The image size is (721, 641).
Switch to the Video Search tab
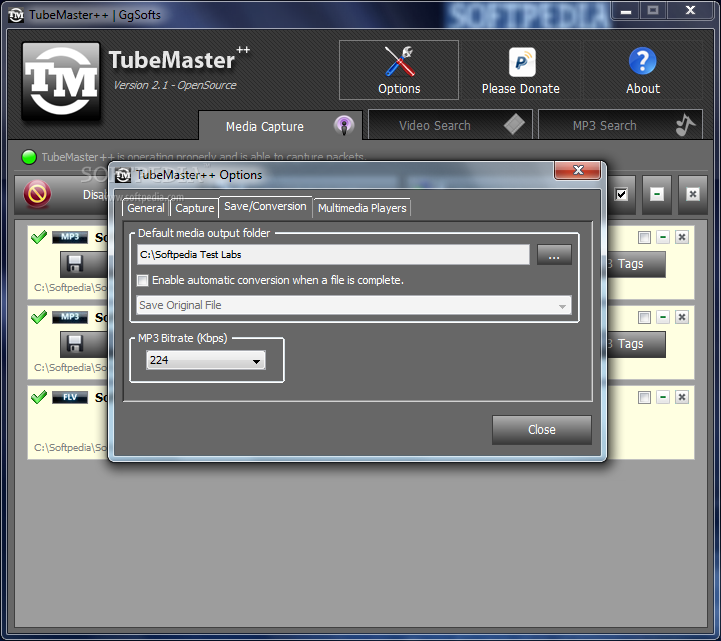(x=450, y=125)
